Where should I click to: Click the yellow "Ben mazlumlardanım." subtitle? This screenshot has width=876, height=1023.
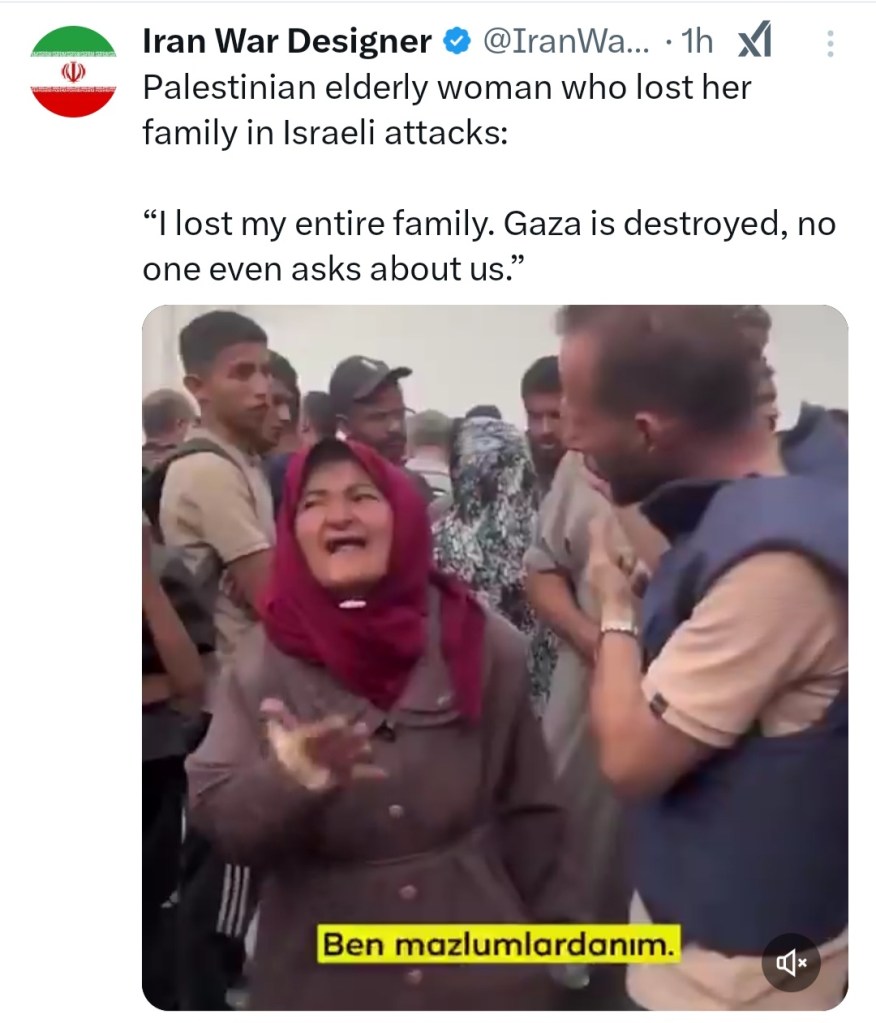coord(498,943)
